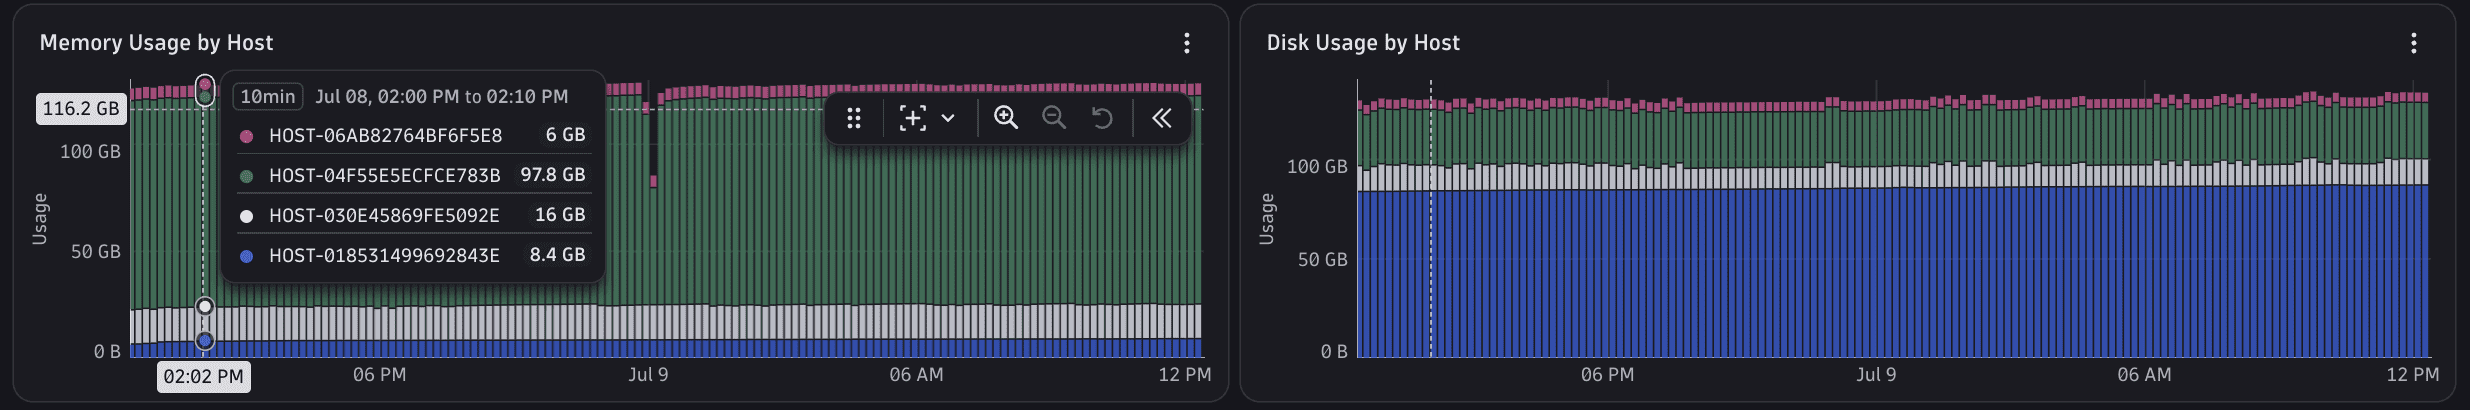Select the HOST-06AB82764BF6F5E8 tooltip row
The height and width of the screenshot is (410, 2470).
(413, 135)
